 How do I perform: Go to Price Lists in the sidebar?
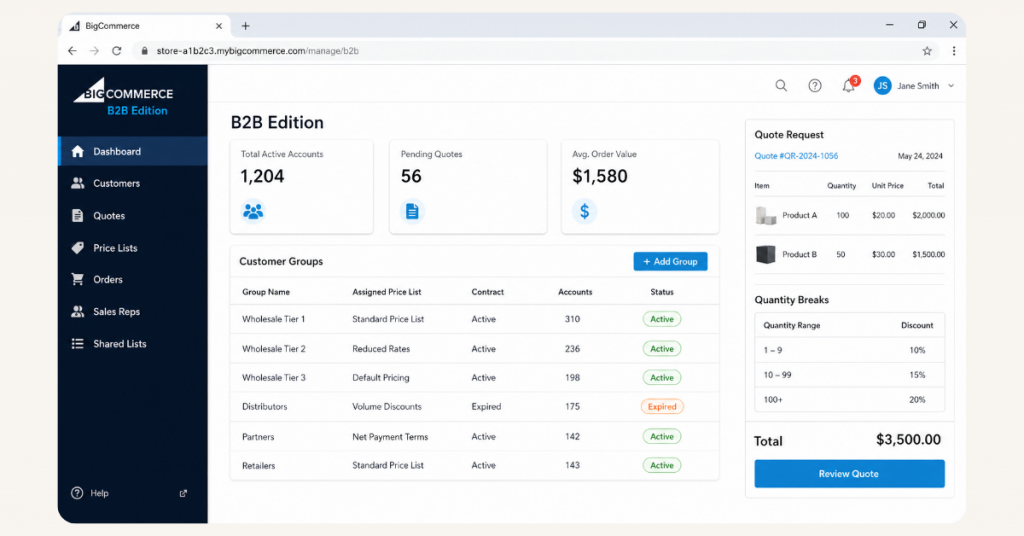(115, 248)
